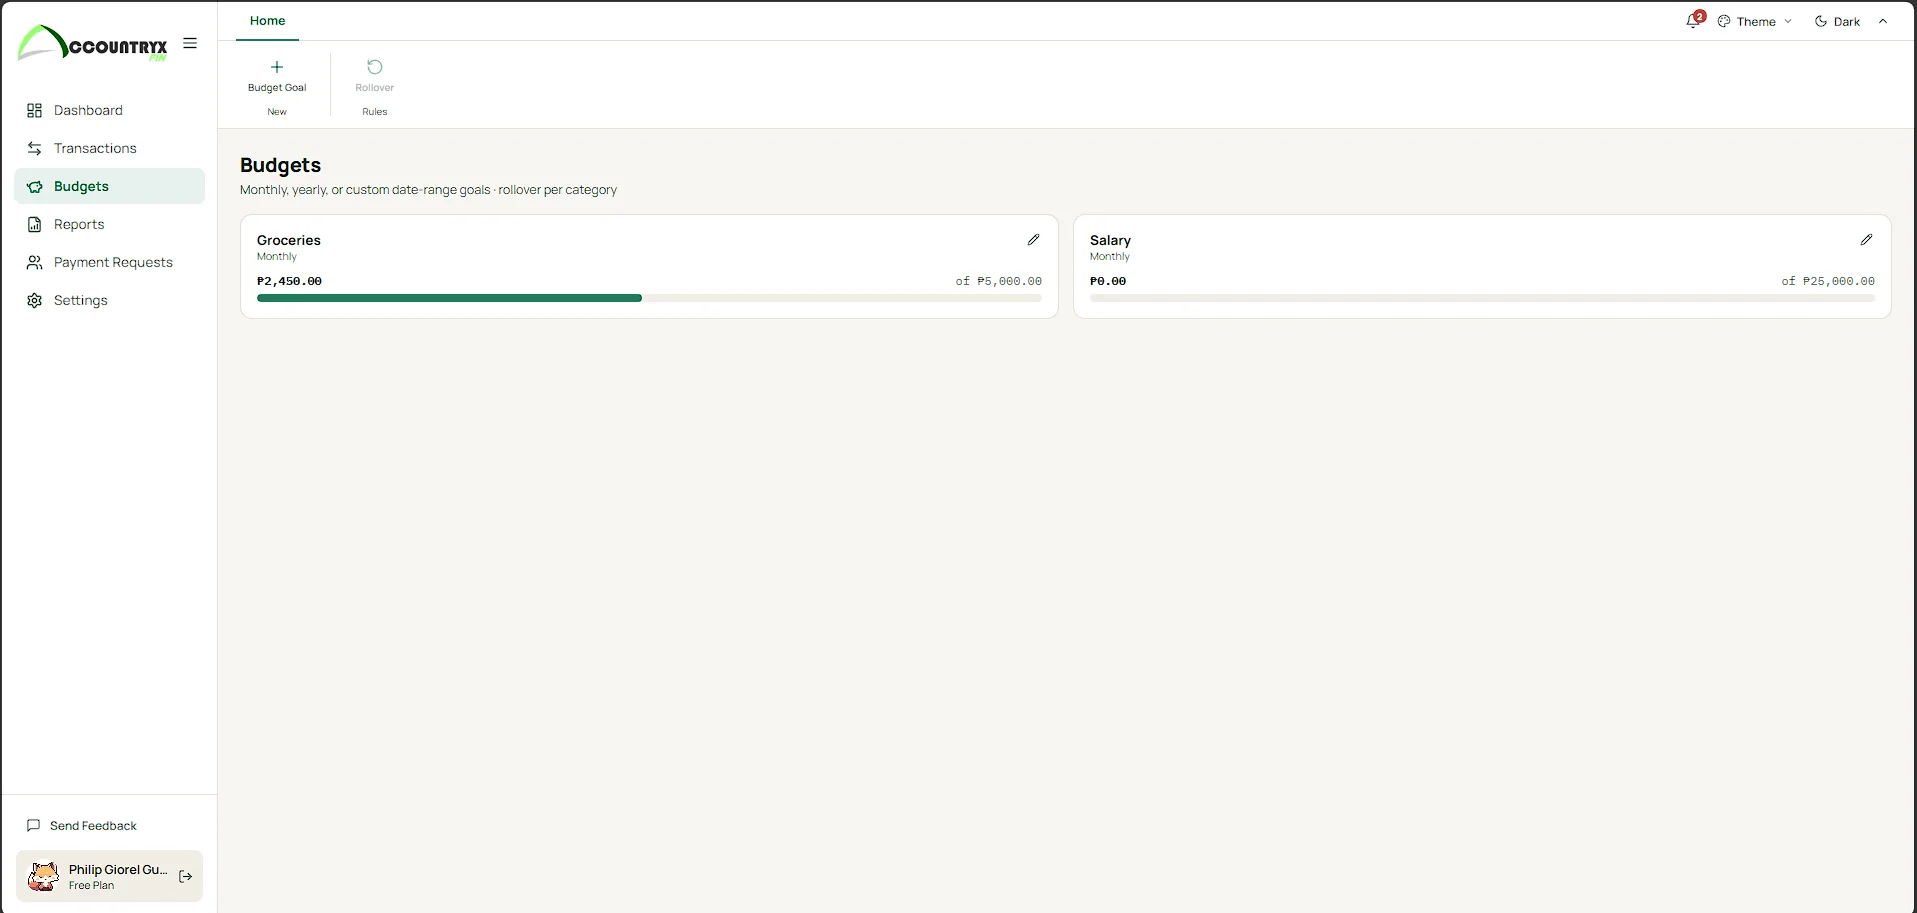Click the ₱0.00 Salary amount
The width and height of the screenshot is (1917, 913).
pyautogui.click(x=1108, y=281)
